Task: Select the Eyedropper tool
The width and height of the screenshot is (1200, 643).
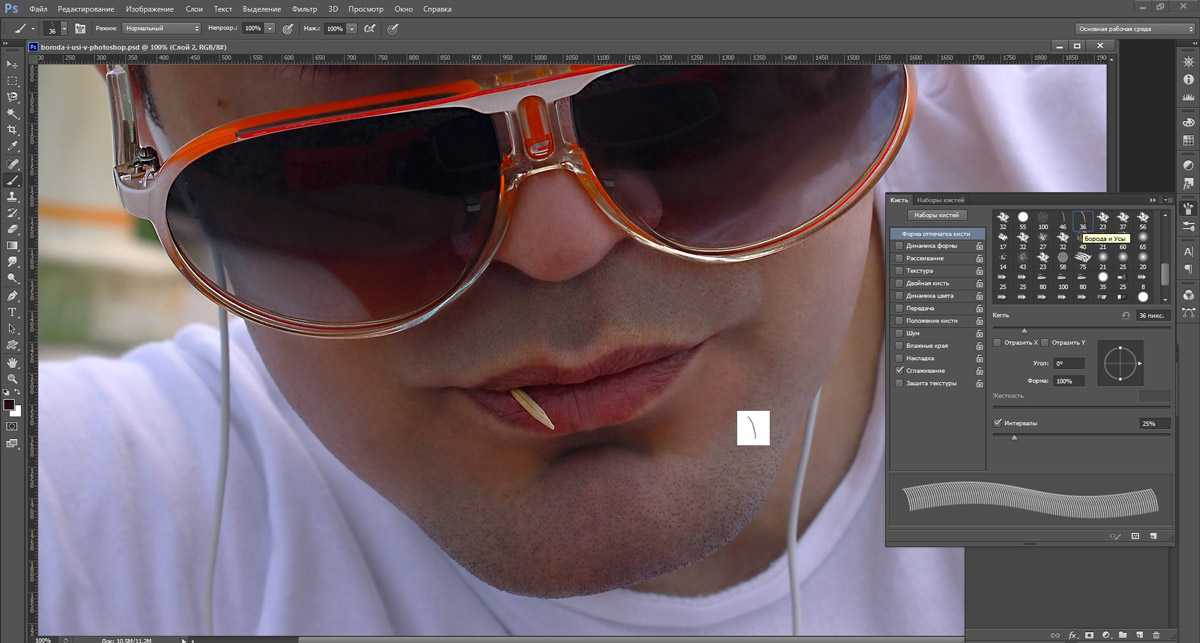Action: tap(13, 146)
